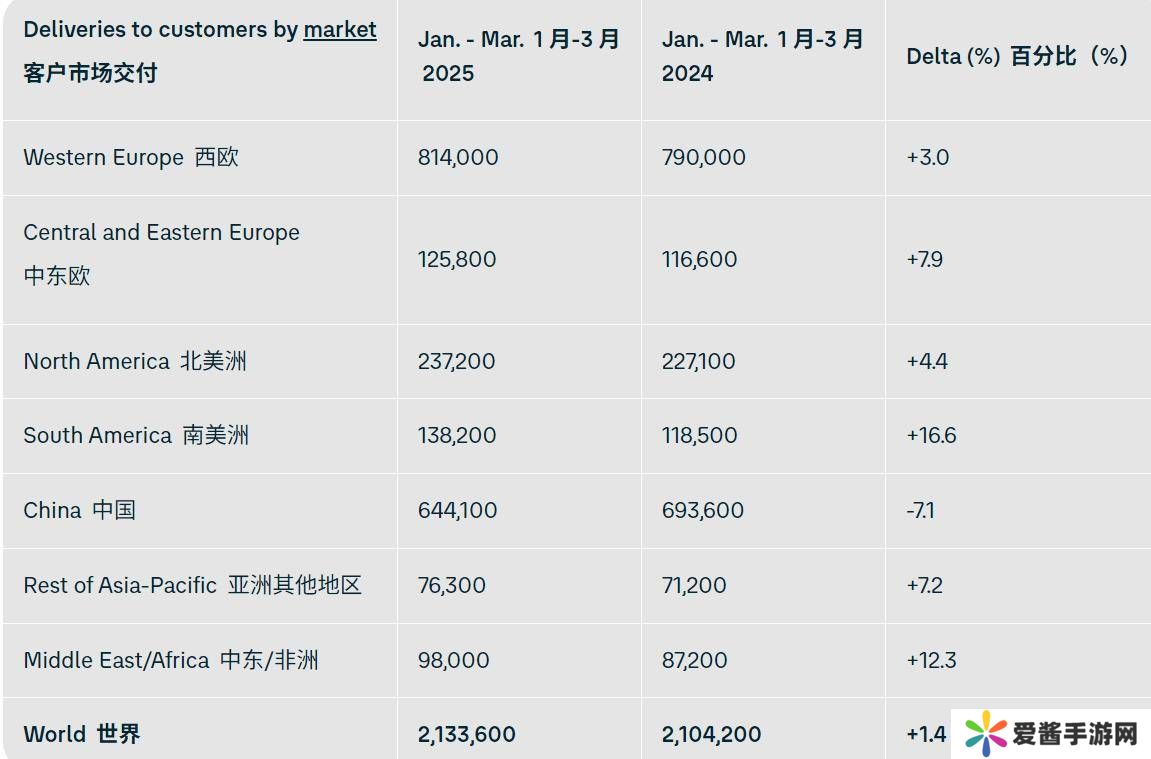Viewport: 1151px width, 759px height.
Task: Click the Jan. - Mar. 2025 column header
Action: 519,56
